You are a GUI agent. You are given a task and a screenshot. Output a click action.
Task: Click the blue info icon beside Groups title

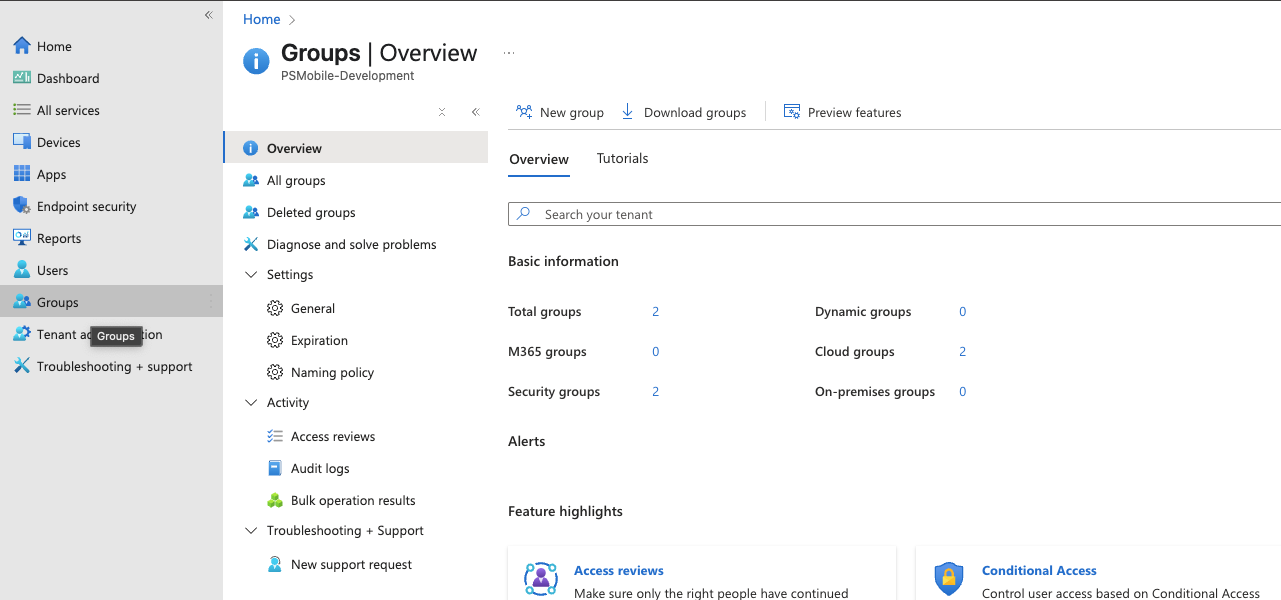coord(256,61)
